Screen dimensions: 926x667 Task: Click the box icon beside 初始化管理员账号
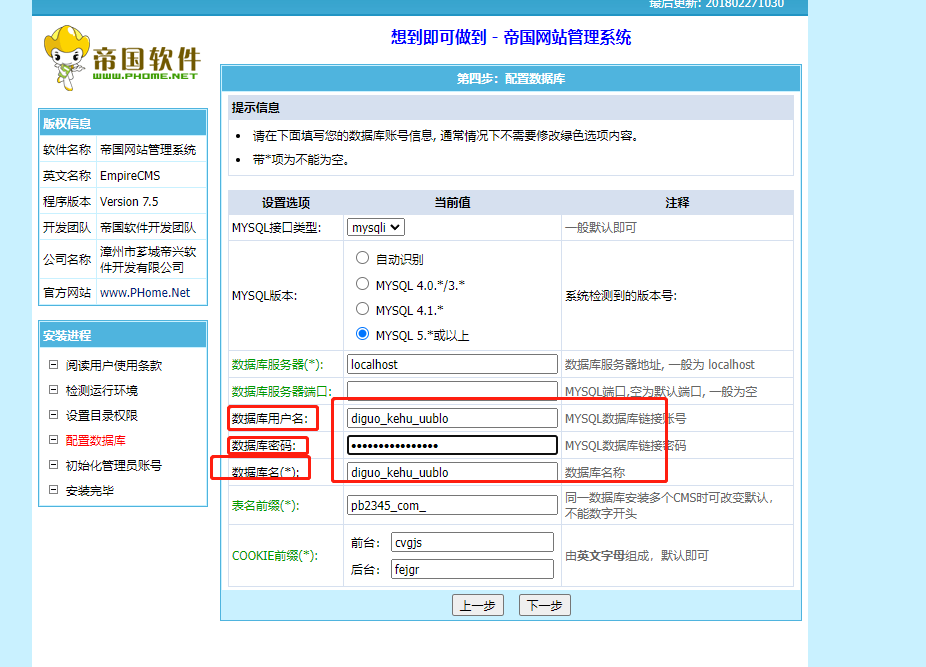pyautogui.click(x=53, y=465)
